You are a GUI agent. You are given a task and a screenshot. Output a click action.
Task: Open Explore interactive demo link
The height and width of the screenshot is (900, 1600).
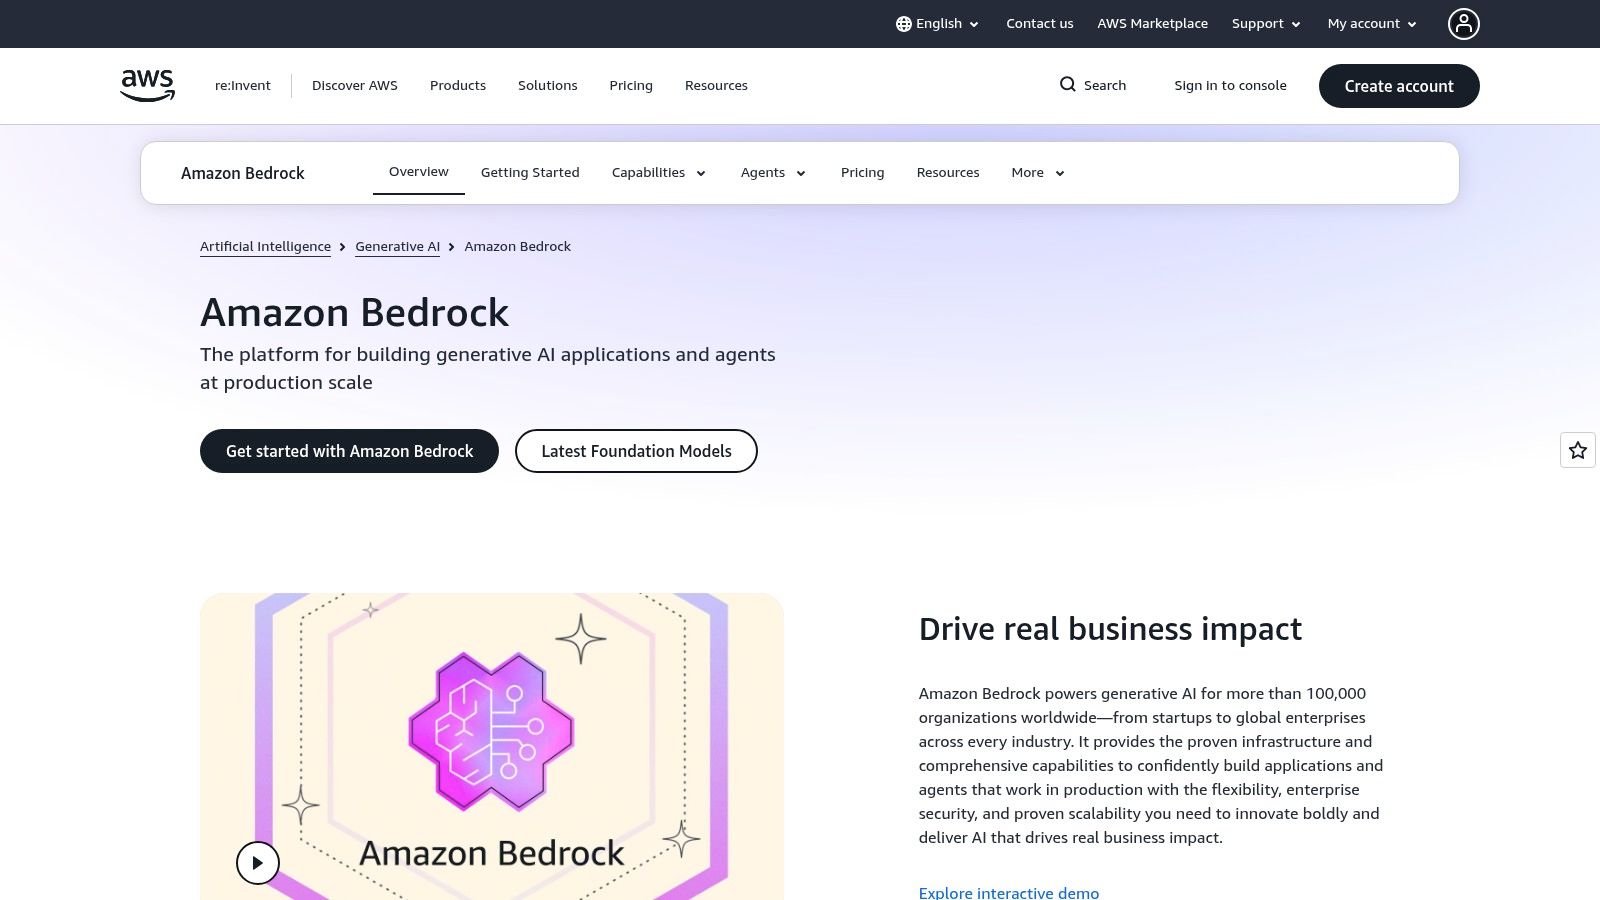coord(1009,893)
